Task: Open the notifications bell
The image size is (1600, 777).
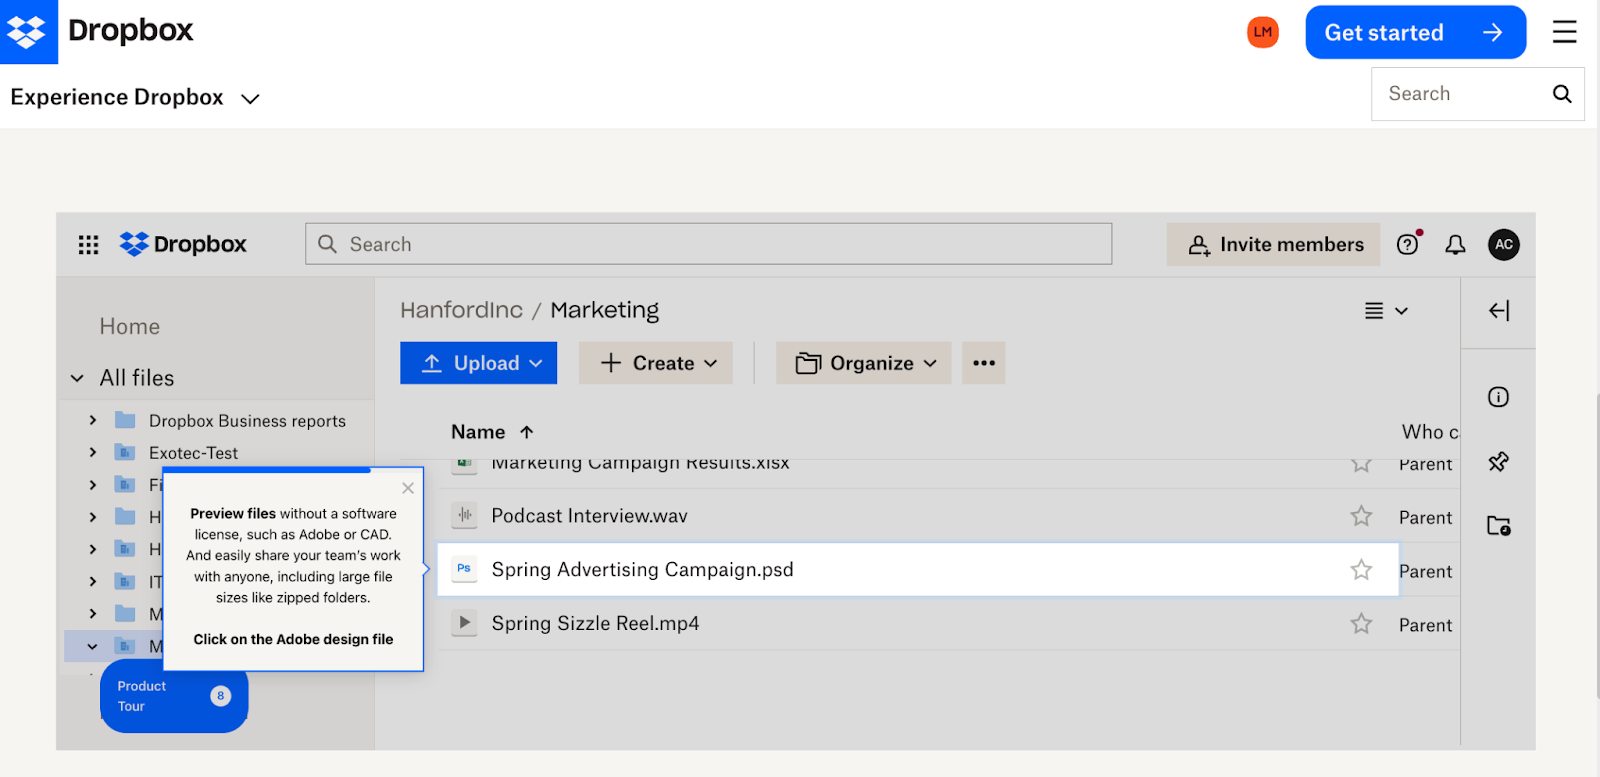Action: click(1455, 245)
